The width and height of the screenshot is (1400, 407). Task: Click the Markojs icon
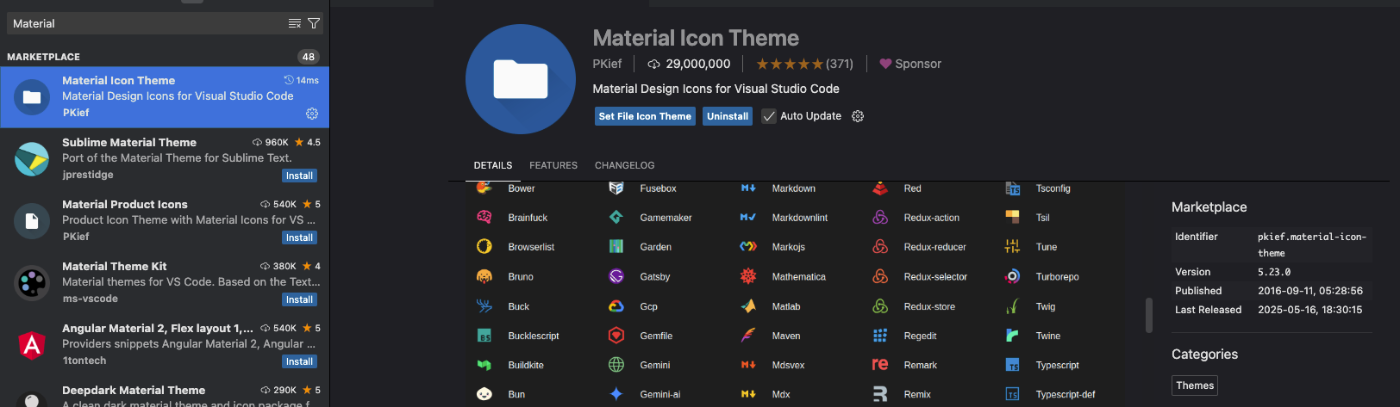coord(748,247)
